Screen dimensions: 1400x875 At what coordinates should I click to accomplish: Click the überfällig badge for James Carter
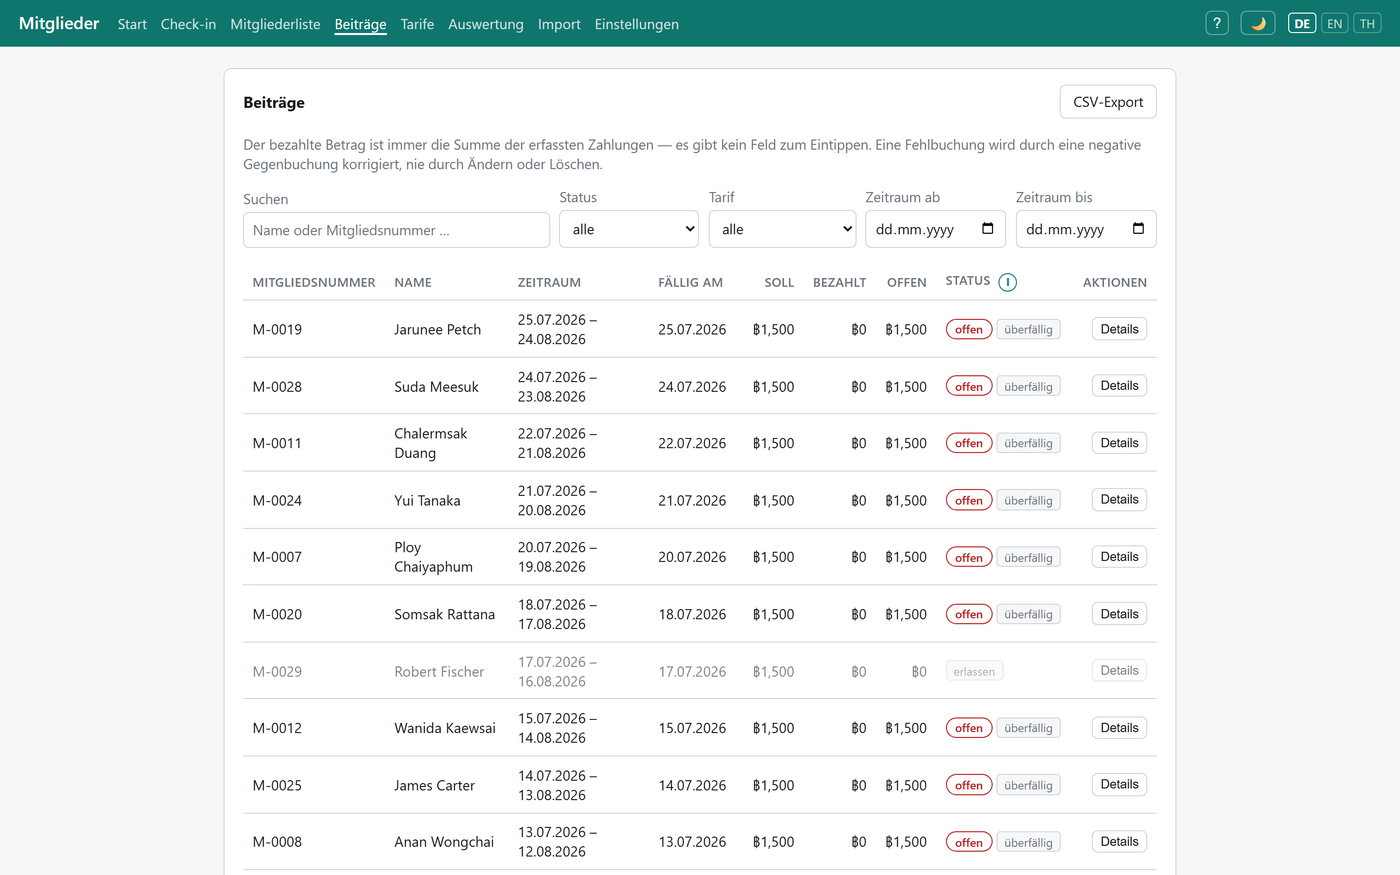click(1028, 786)
